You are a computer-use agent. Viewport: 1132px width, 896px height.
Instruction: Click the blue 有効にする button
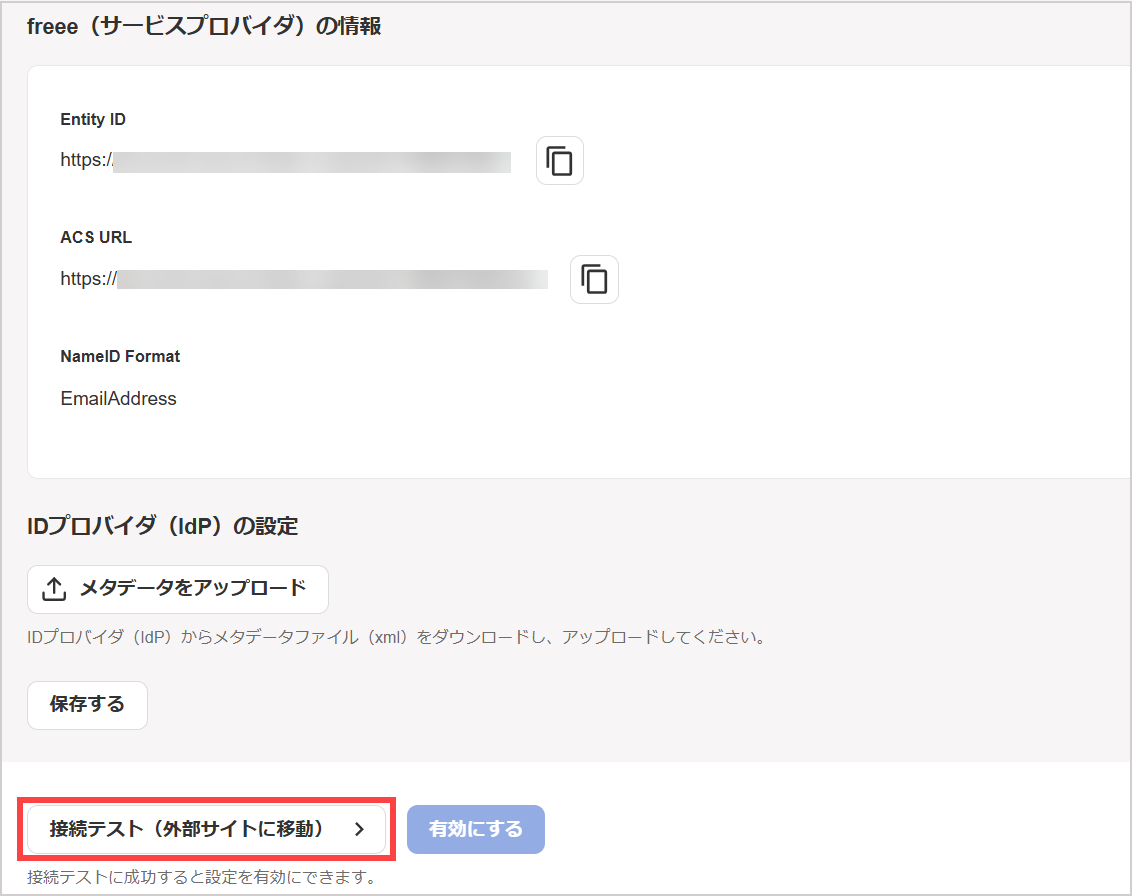(x=476, y=830)
